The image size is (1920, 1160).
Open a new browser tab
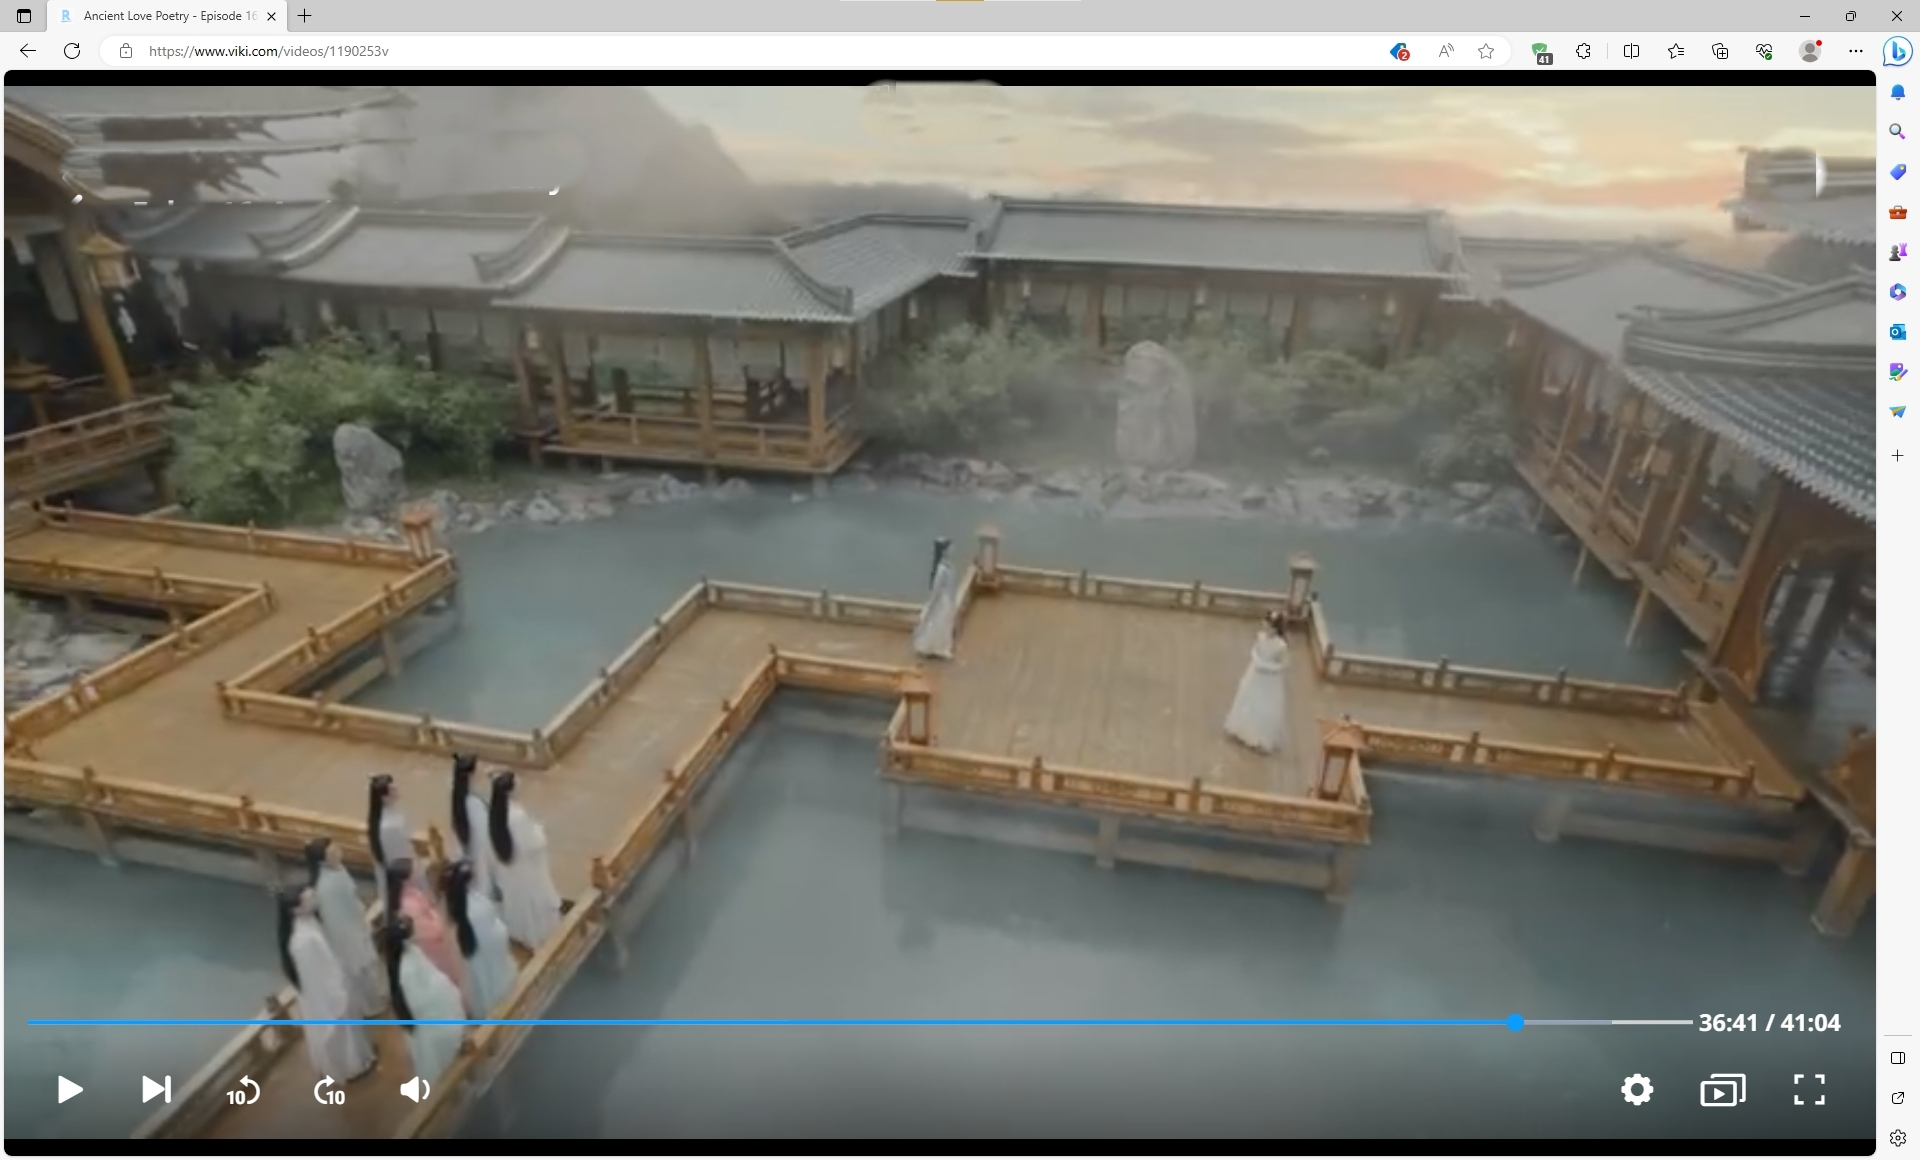click(305, 16)
